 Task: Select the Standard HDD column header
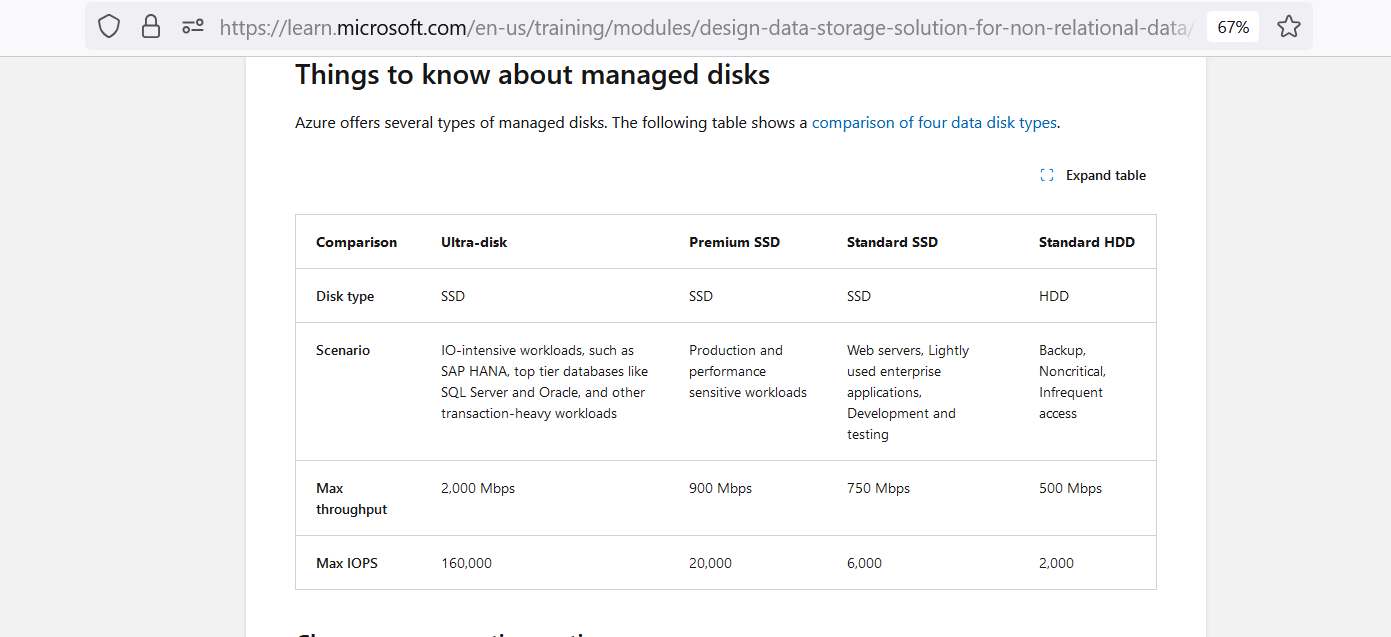pos(1087,241)
